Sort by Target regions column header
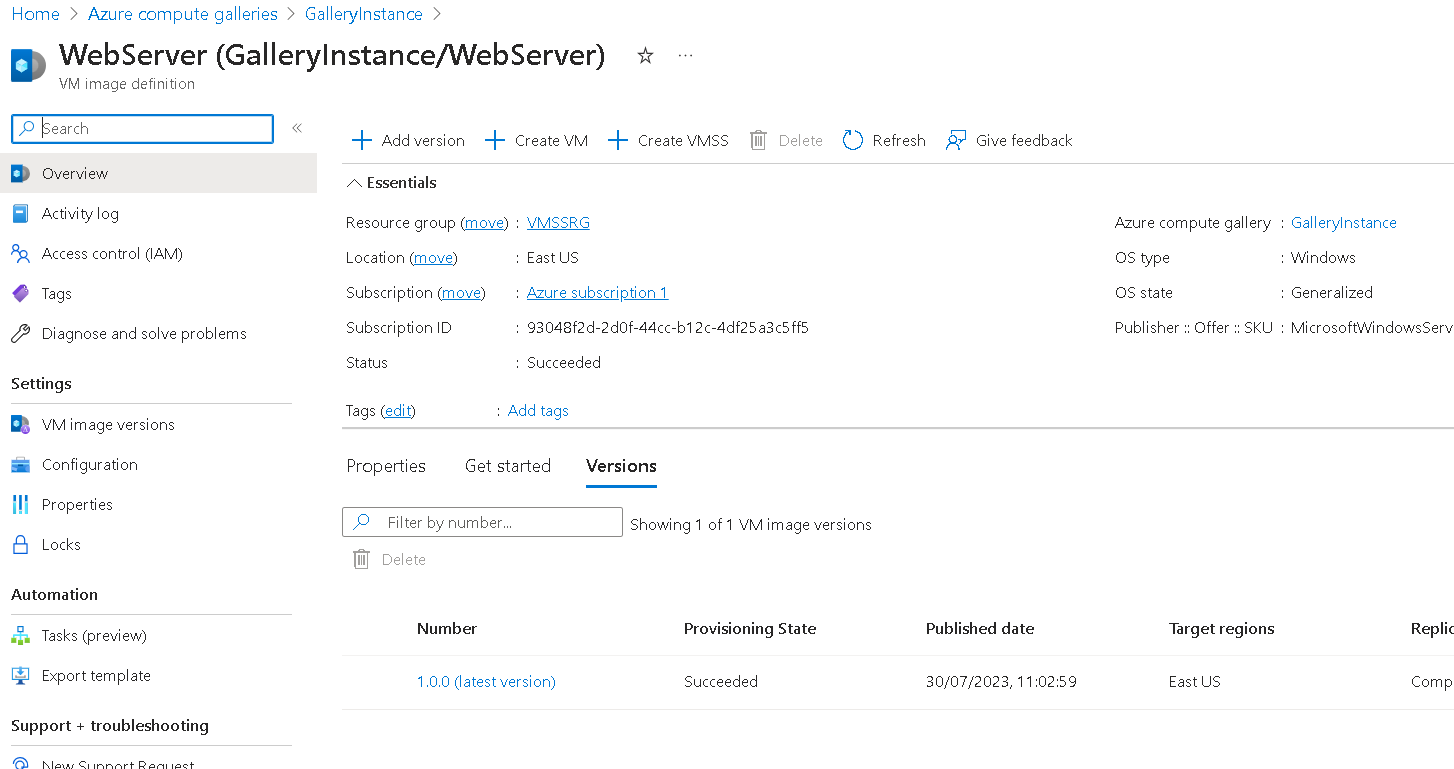The width and height of the screenshot is (1454, 769). (x=1222, y=628)
